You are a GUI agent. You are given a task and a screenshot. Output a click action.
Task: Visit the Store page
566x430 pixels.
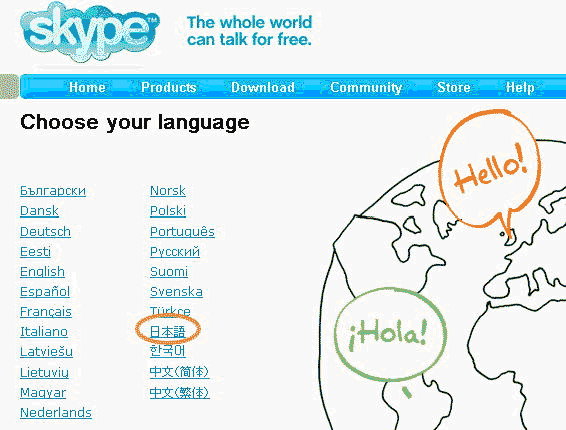click(454, 87)
